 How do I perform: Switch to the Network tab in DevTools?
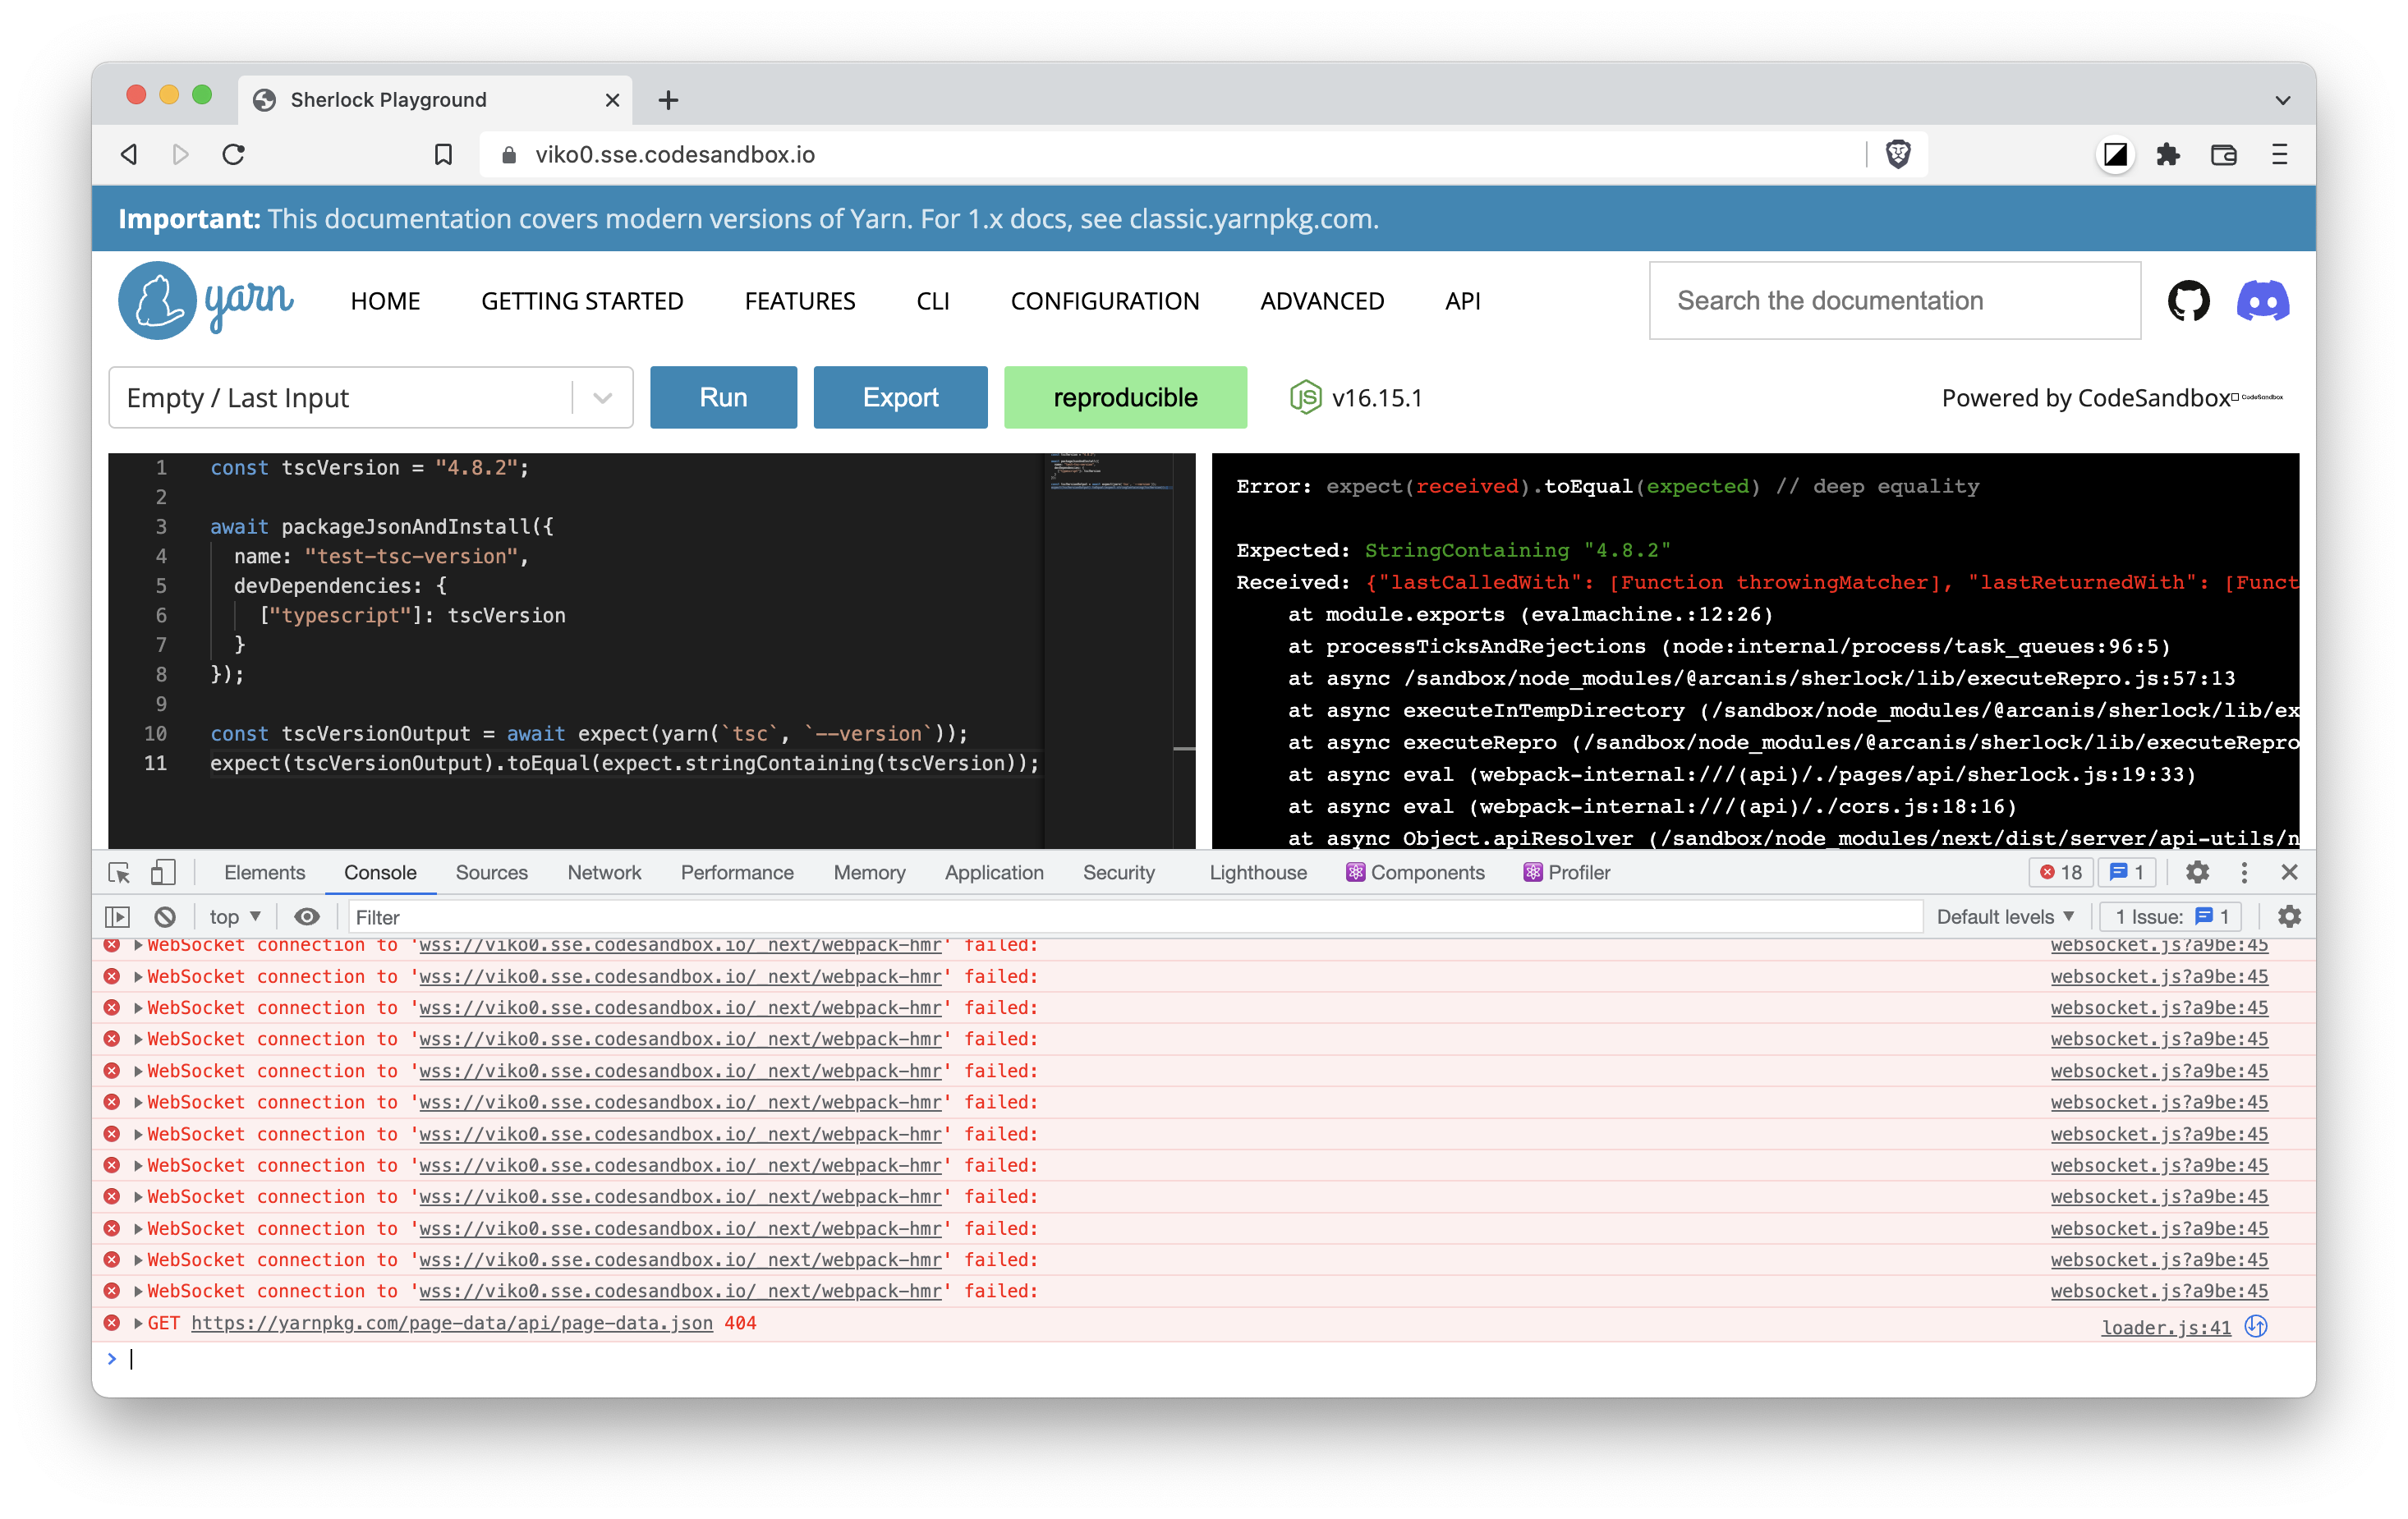(604, 872)
